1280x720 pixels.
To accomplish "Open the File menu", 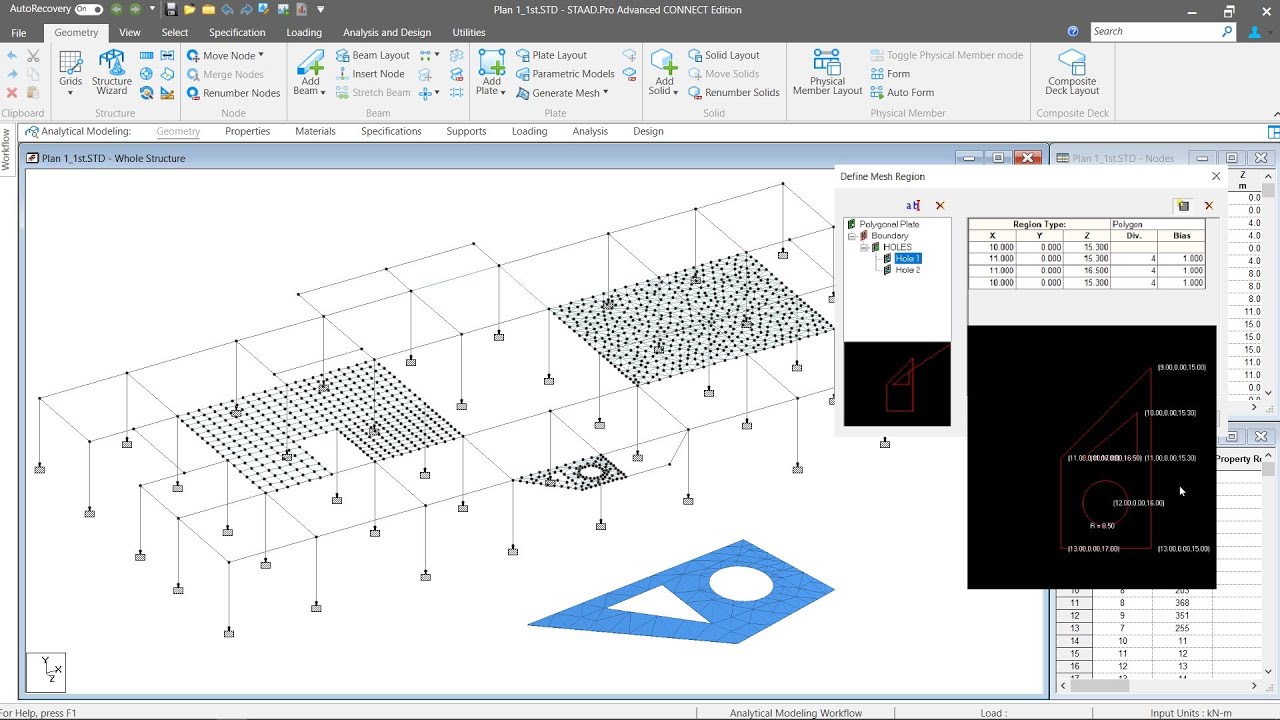I will pos(19,32).
